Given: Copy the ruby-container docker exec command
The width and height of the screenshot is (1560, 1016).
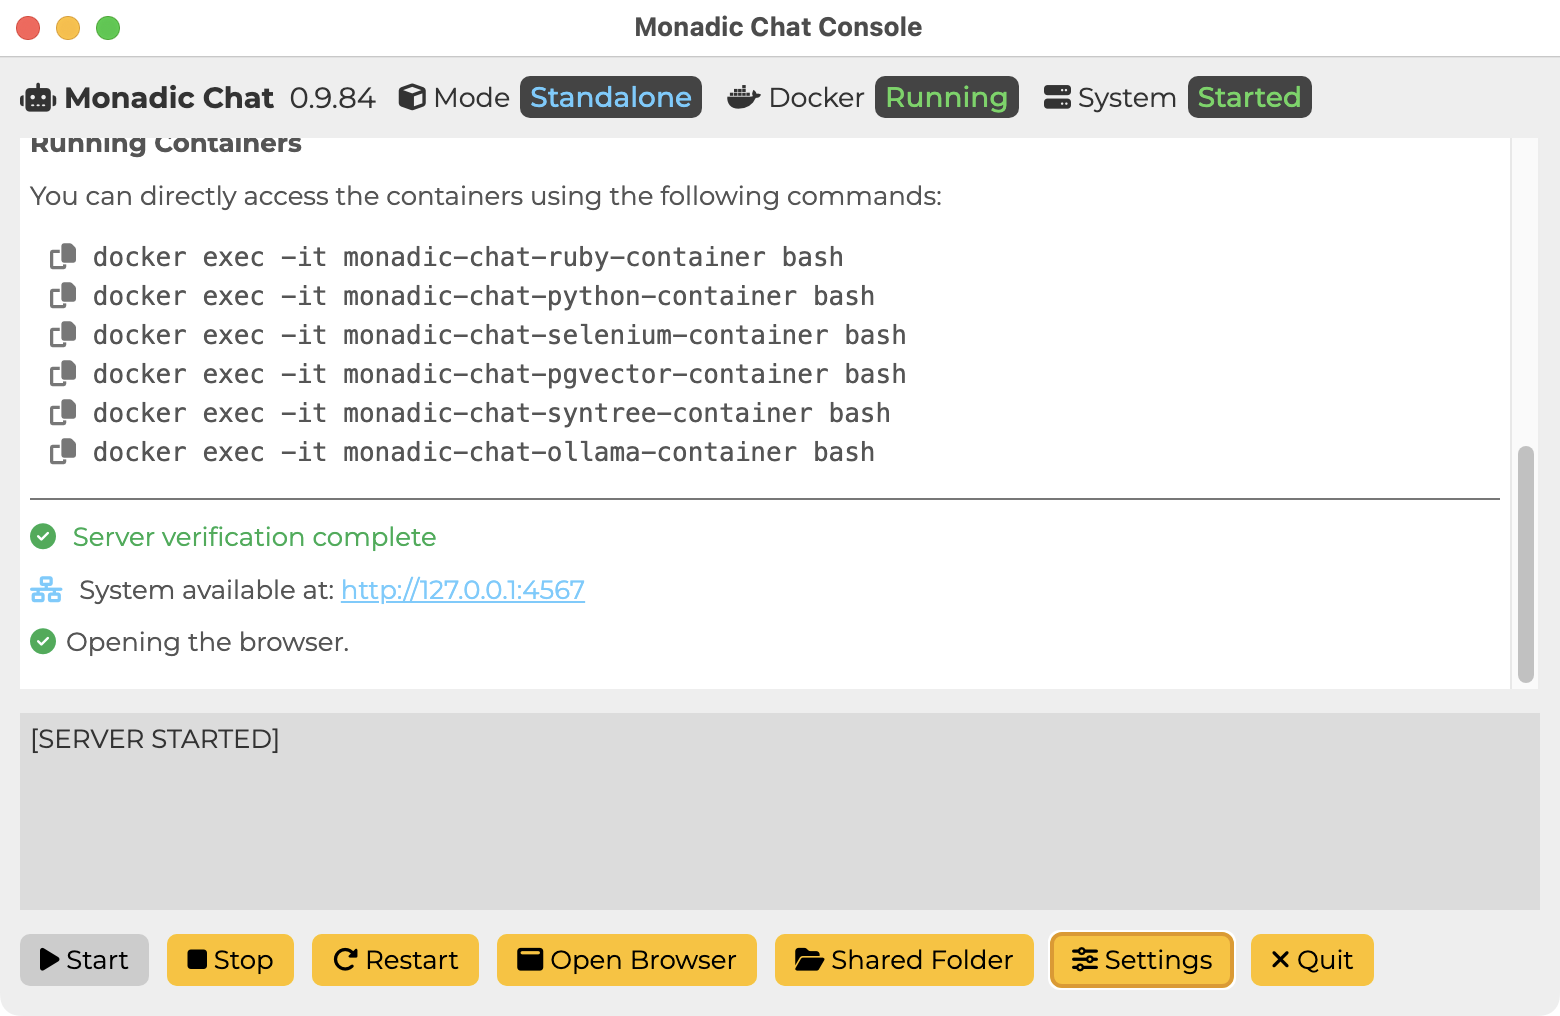Looking at the screenshot, I should 63,257.
